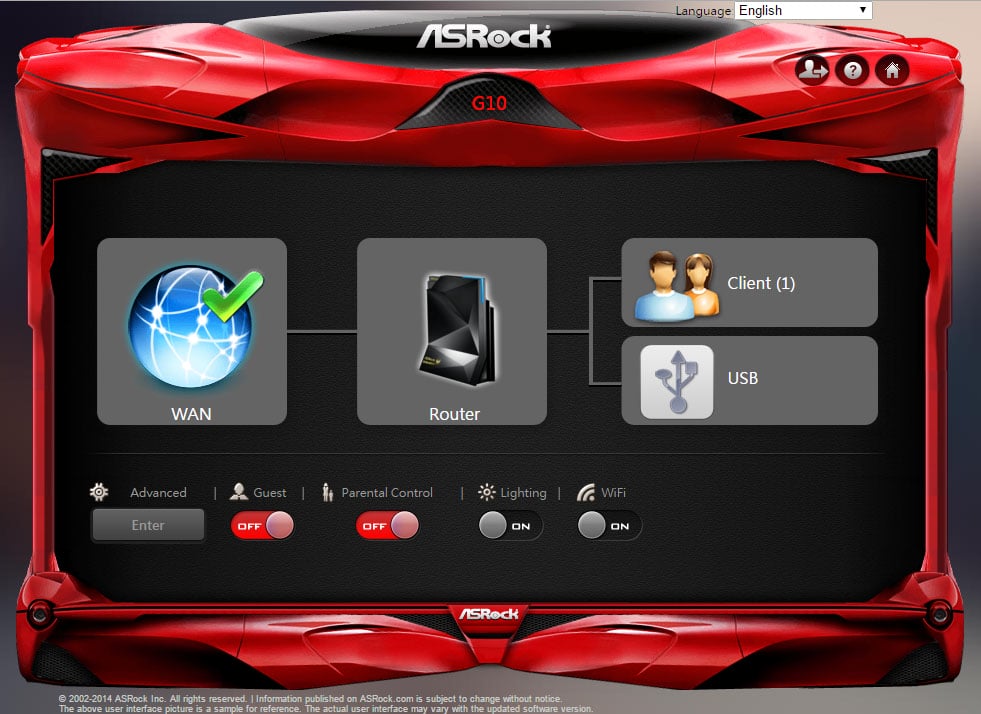This screenshot has width=981, height=714.
Task: Click the logout user icon
Action: coord(812,70)
